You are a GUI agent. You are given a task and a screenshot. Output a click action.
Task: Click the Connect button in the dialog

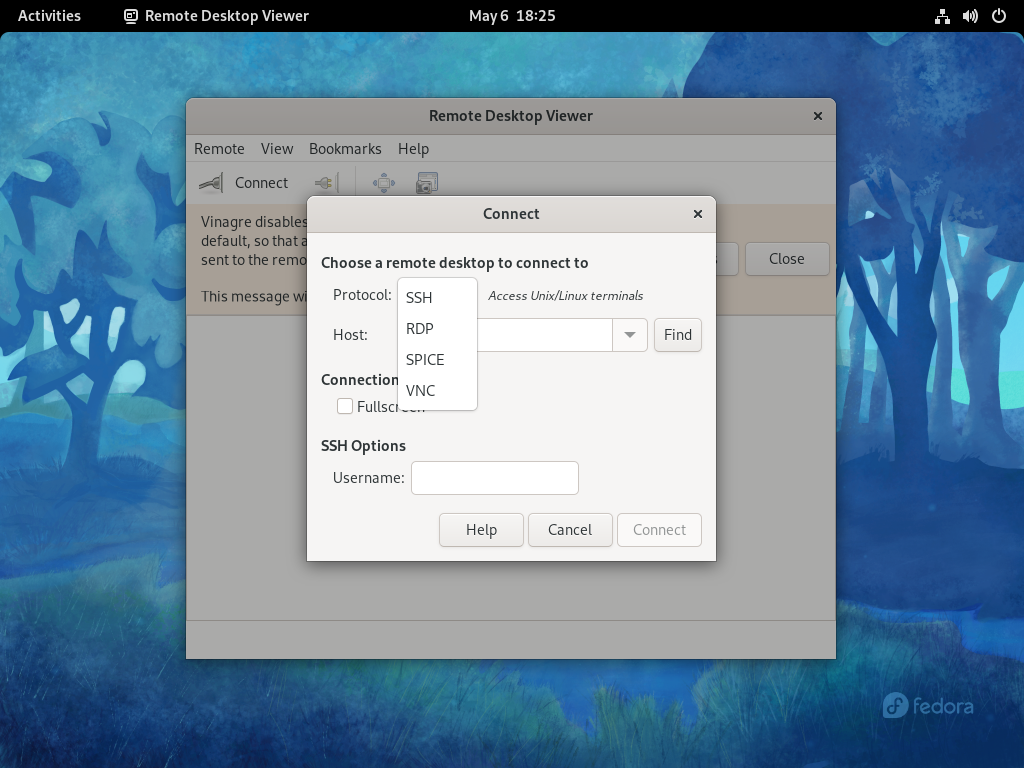point(660,530)
